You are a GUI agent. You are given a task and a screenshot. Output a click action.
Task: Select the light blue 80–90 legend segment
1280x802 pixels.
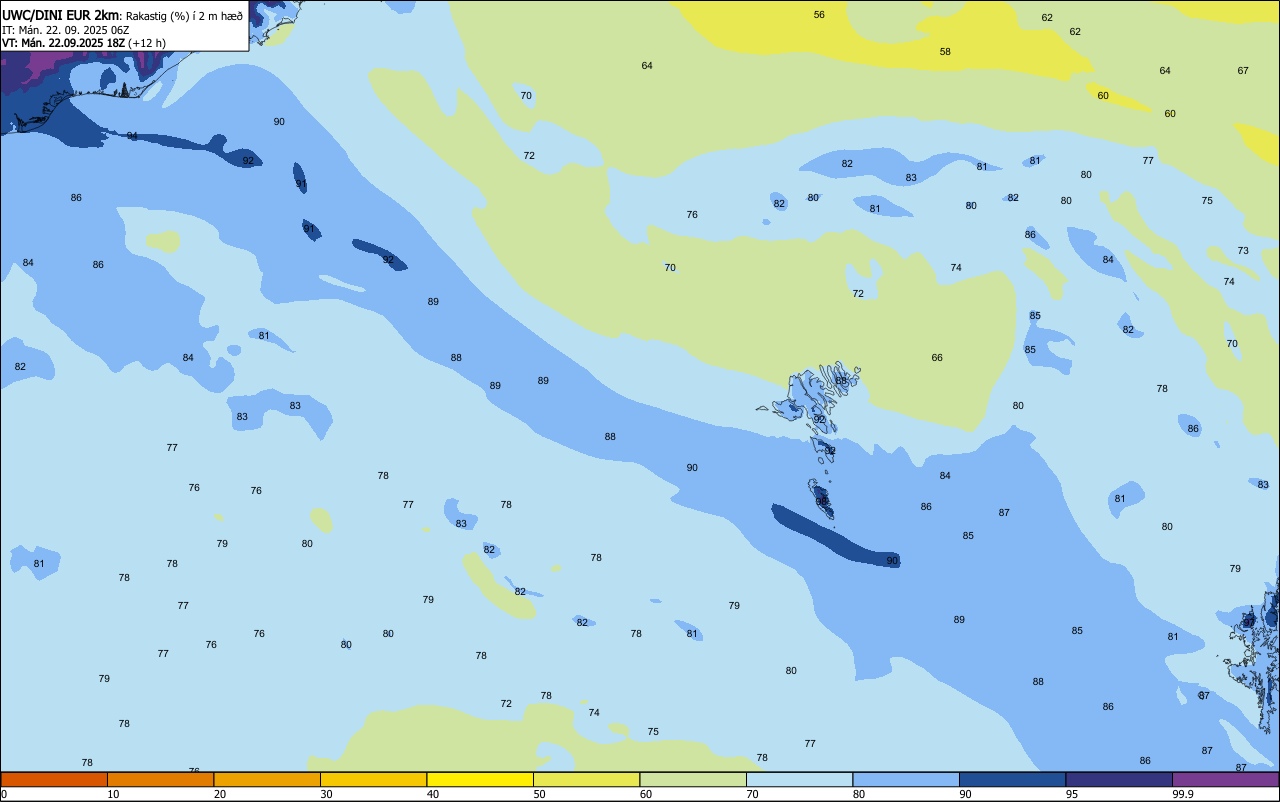coord(906,779)
